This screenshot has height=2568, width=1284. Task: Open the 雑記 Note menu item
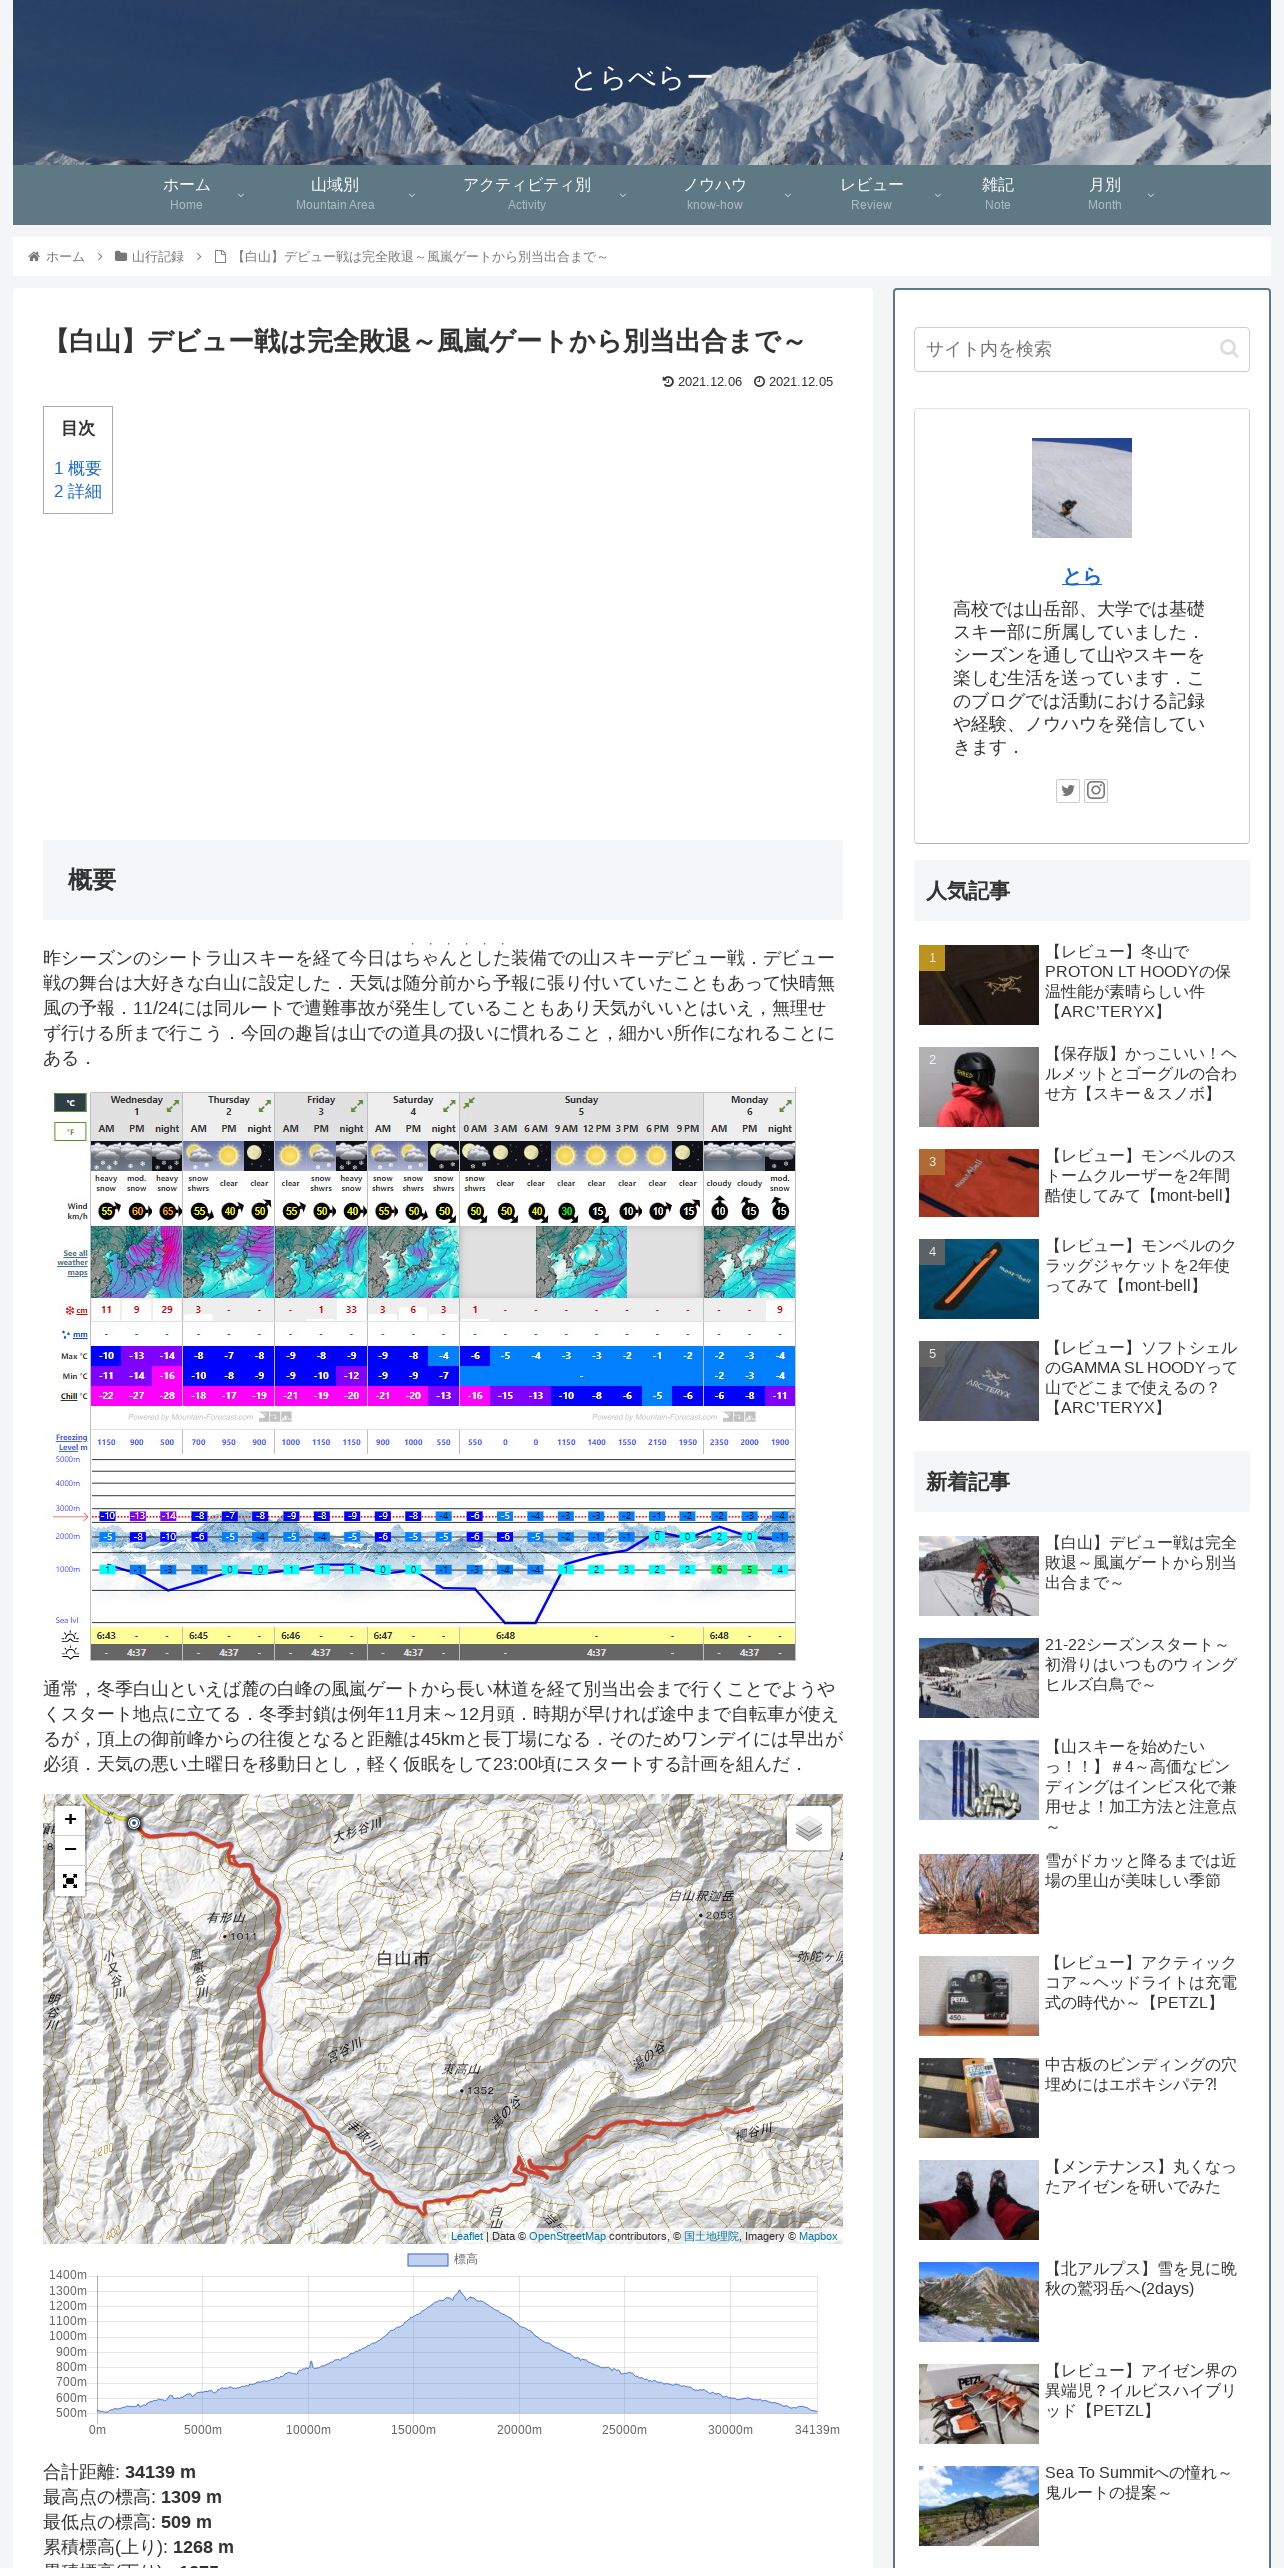click(x=997, y=194)
